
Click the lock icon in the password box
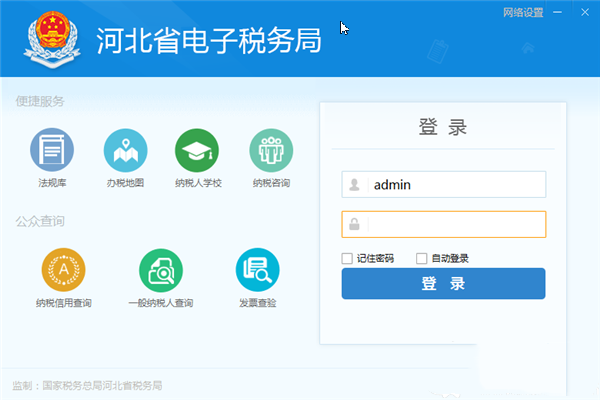[x=354, y=224]
